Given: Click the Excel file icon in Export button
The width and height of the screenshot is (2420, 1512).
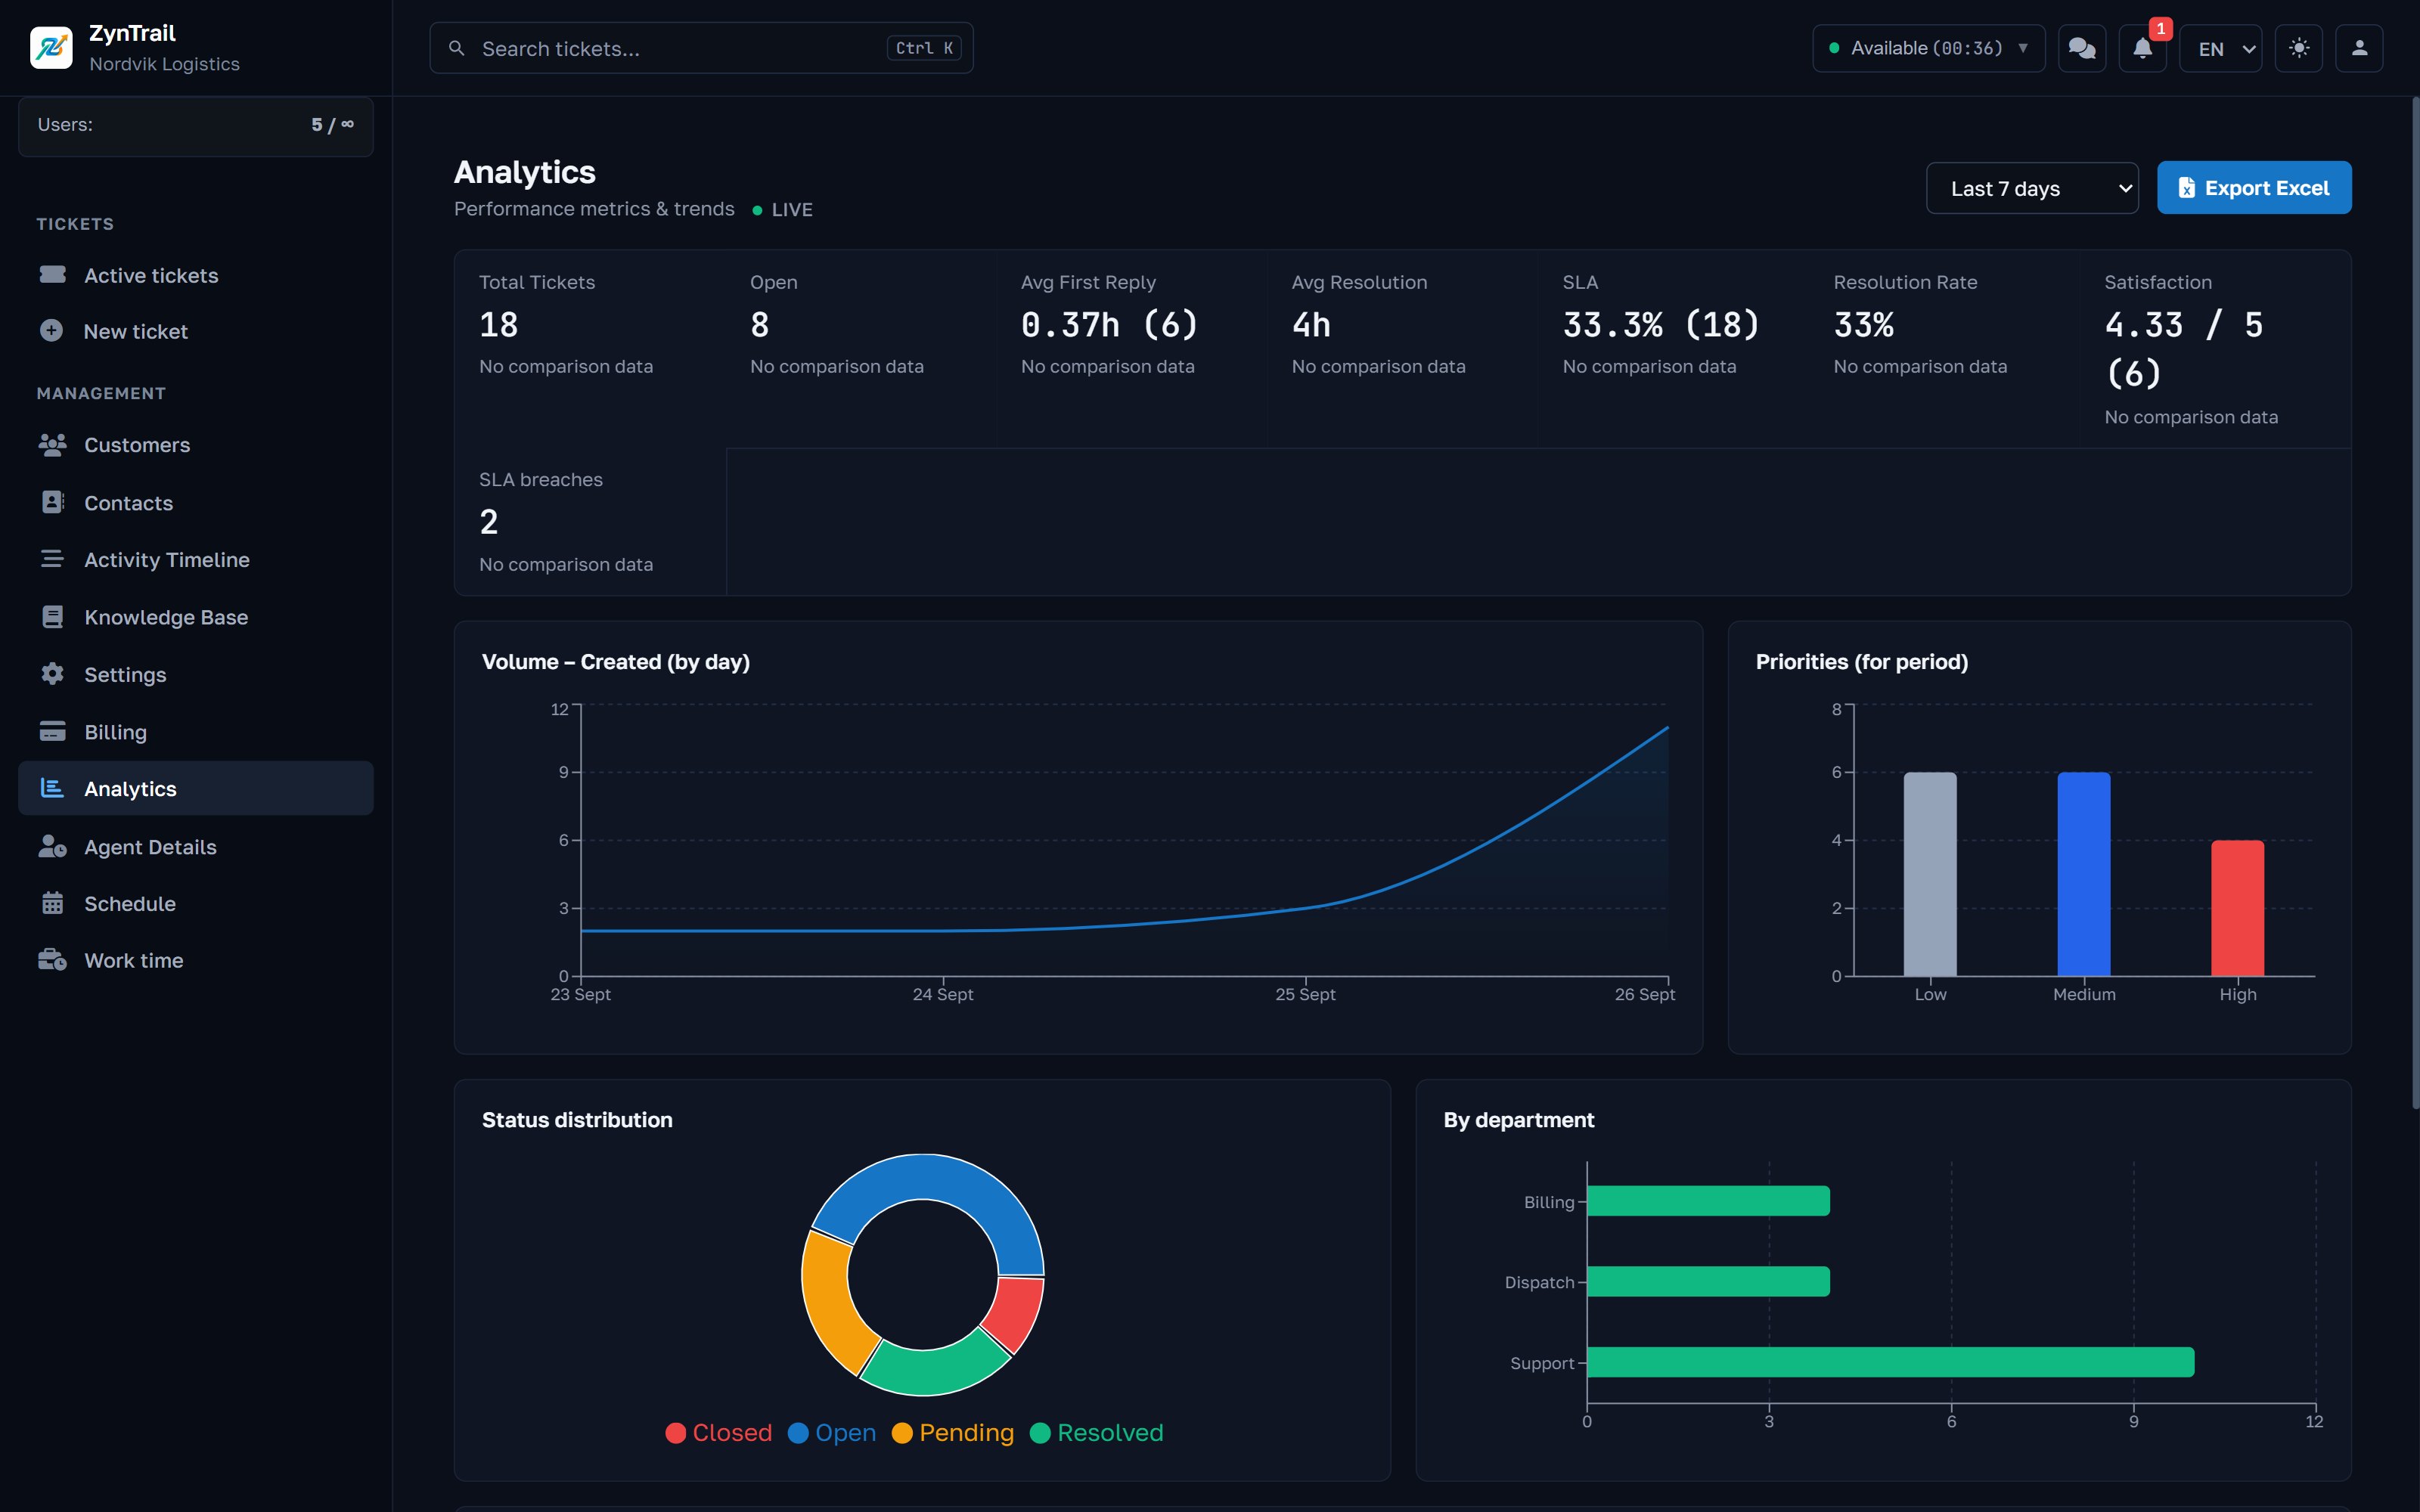Looking at the screenshot, I should pos(2187,188).
